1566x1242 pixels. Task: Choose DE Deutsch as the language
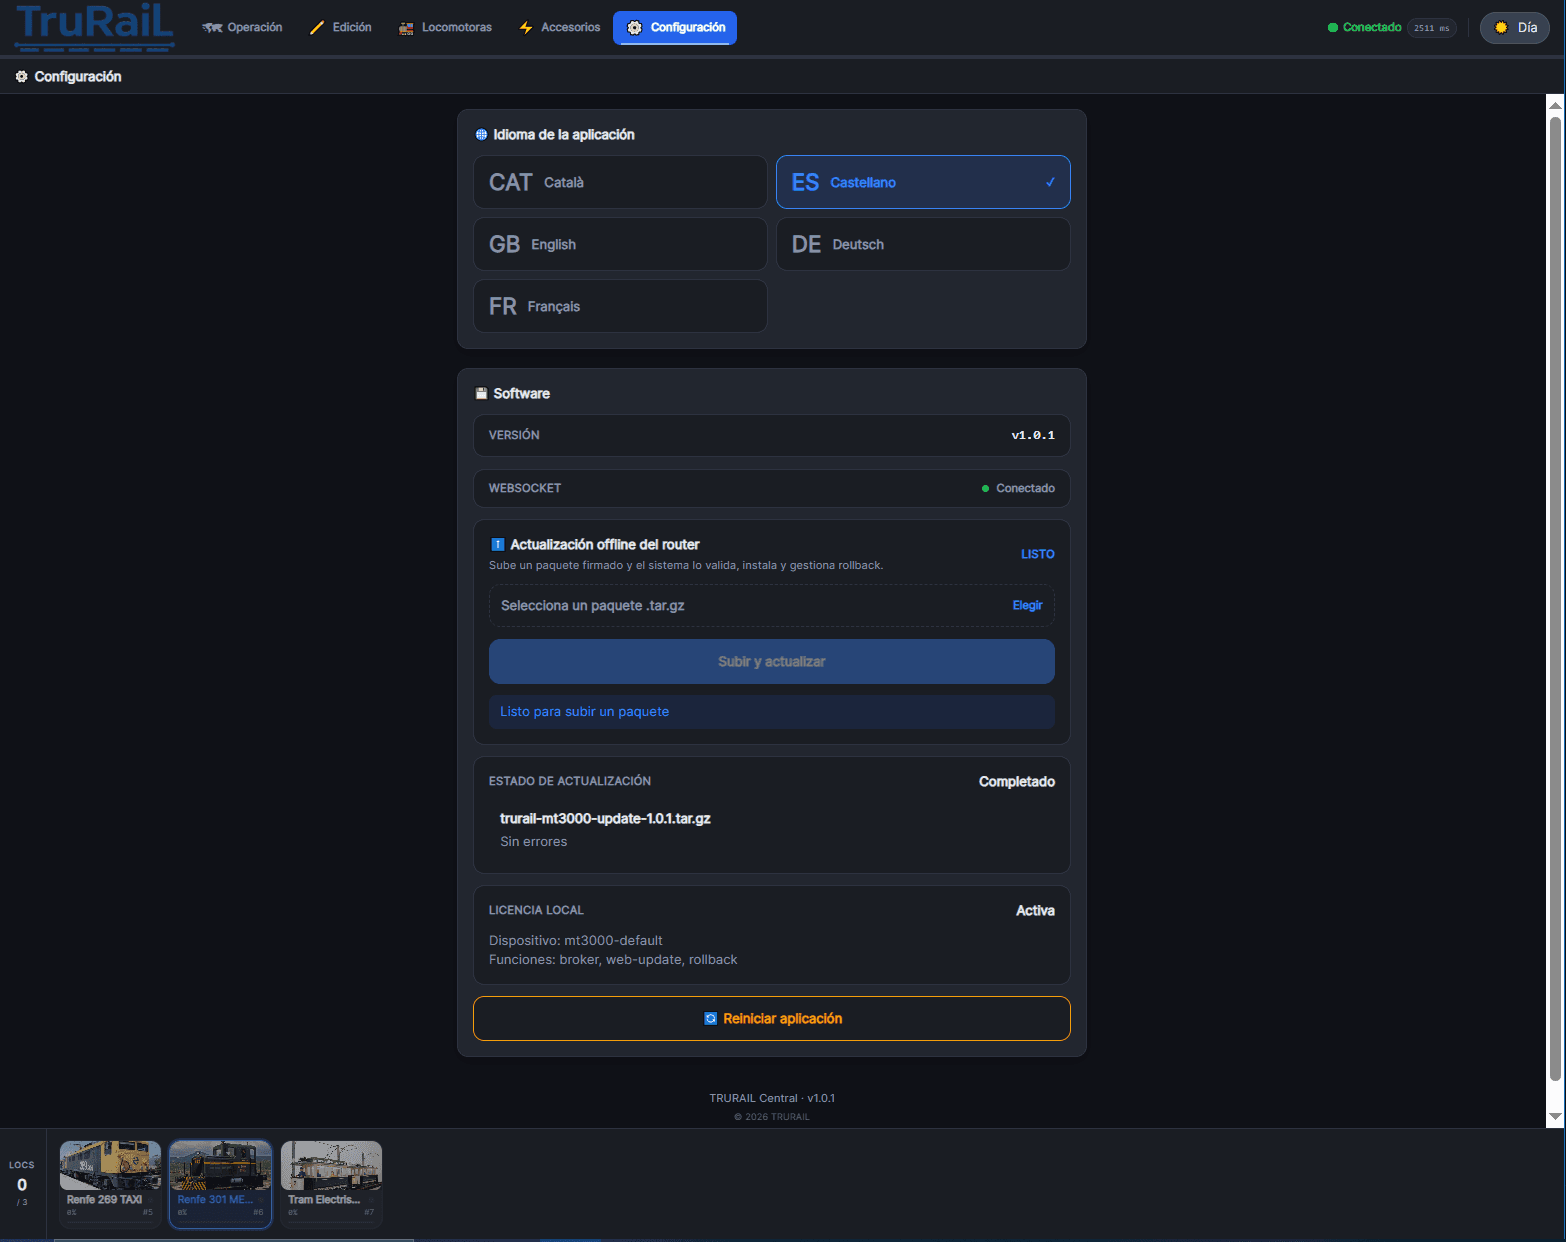(923, 244)
